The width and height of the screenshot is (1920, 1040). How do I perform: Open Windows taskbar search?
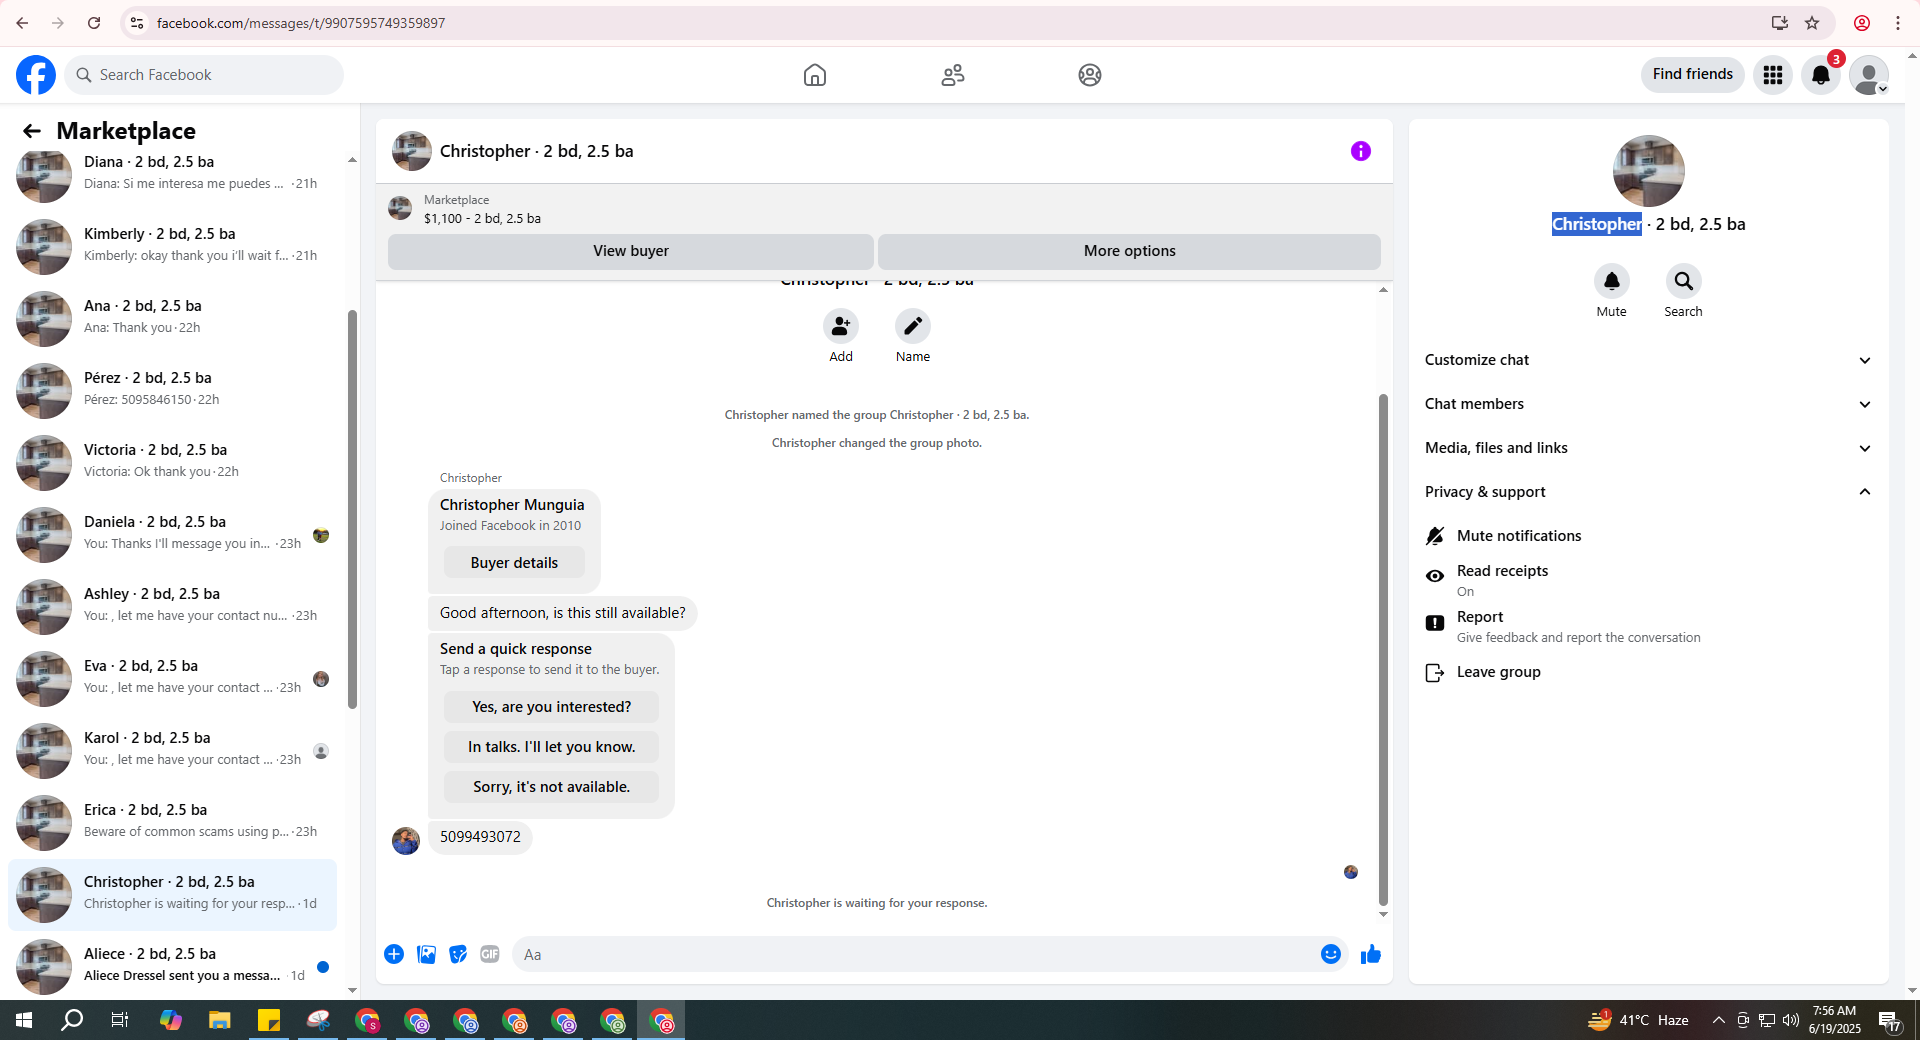coord(72,1020)
